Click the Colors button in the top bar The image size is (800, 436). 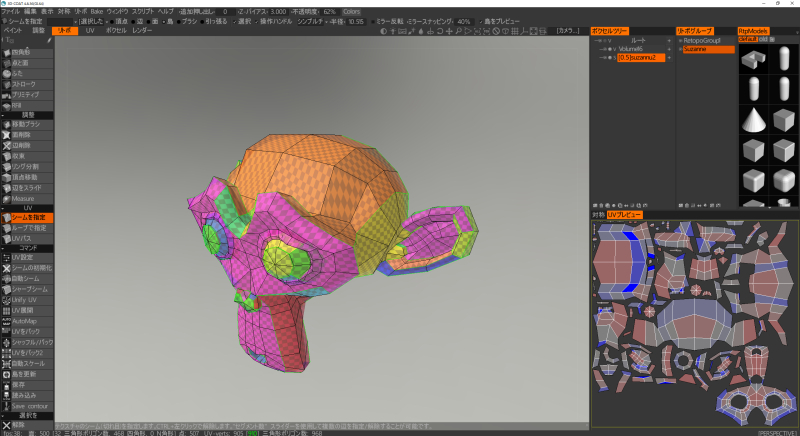(x=351, y=11)
